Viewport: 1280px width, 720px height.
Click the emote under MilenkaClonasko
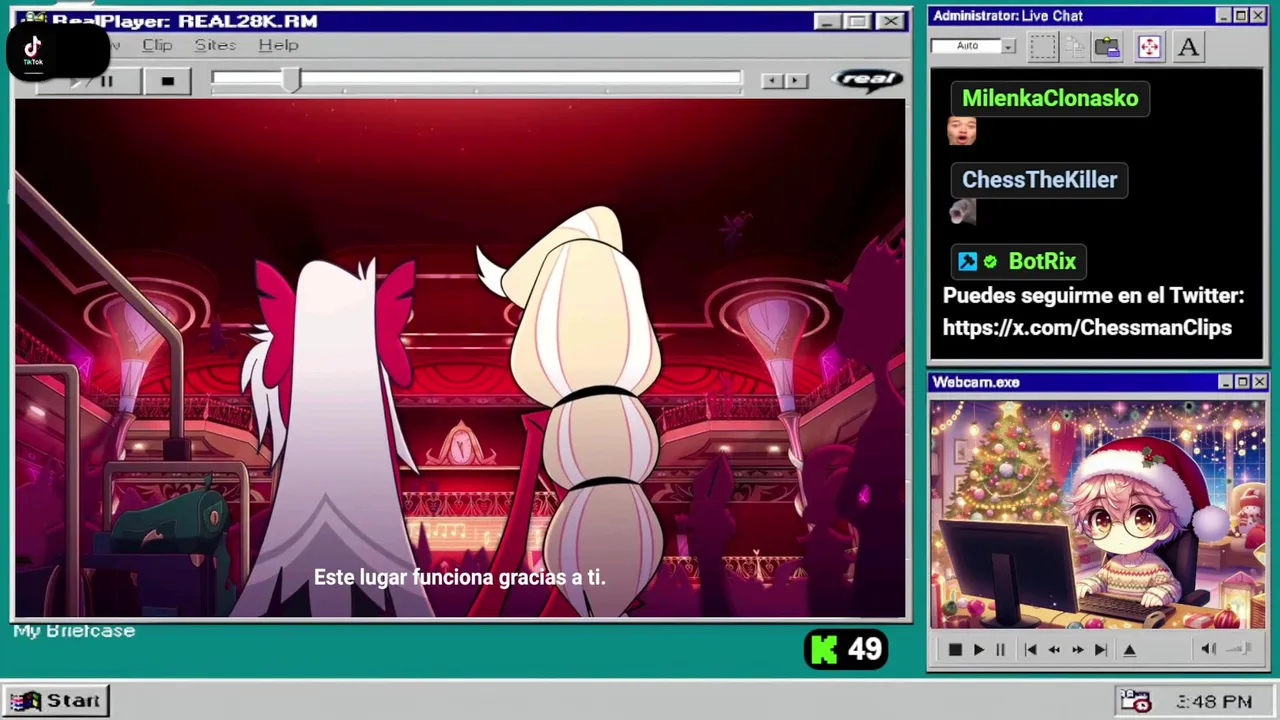(x=962, y=130)
